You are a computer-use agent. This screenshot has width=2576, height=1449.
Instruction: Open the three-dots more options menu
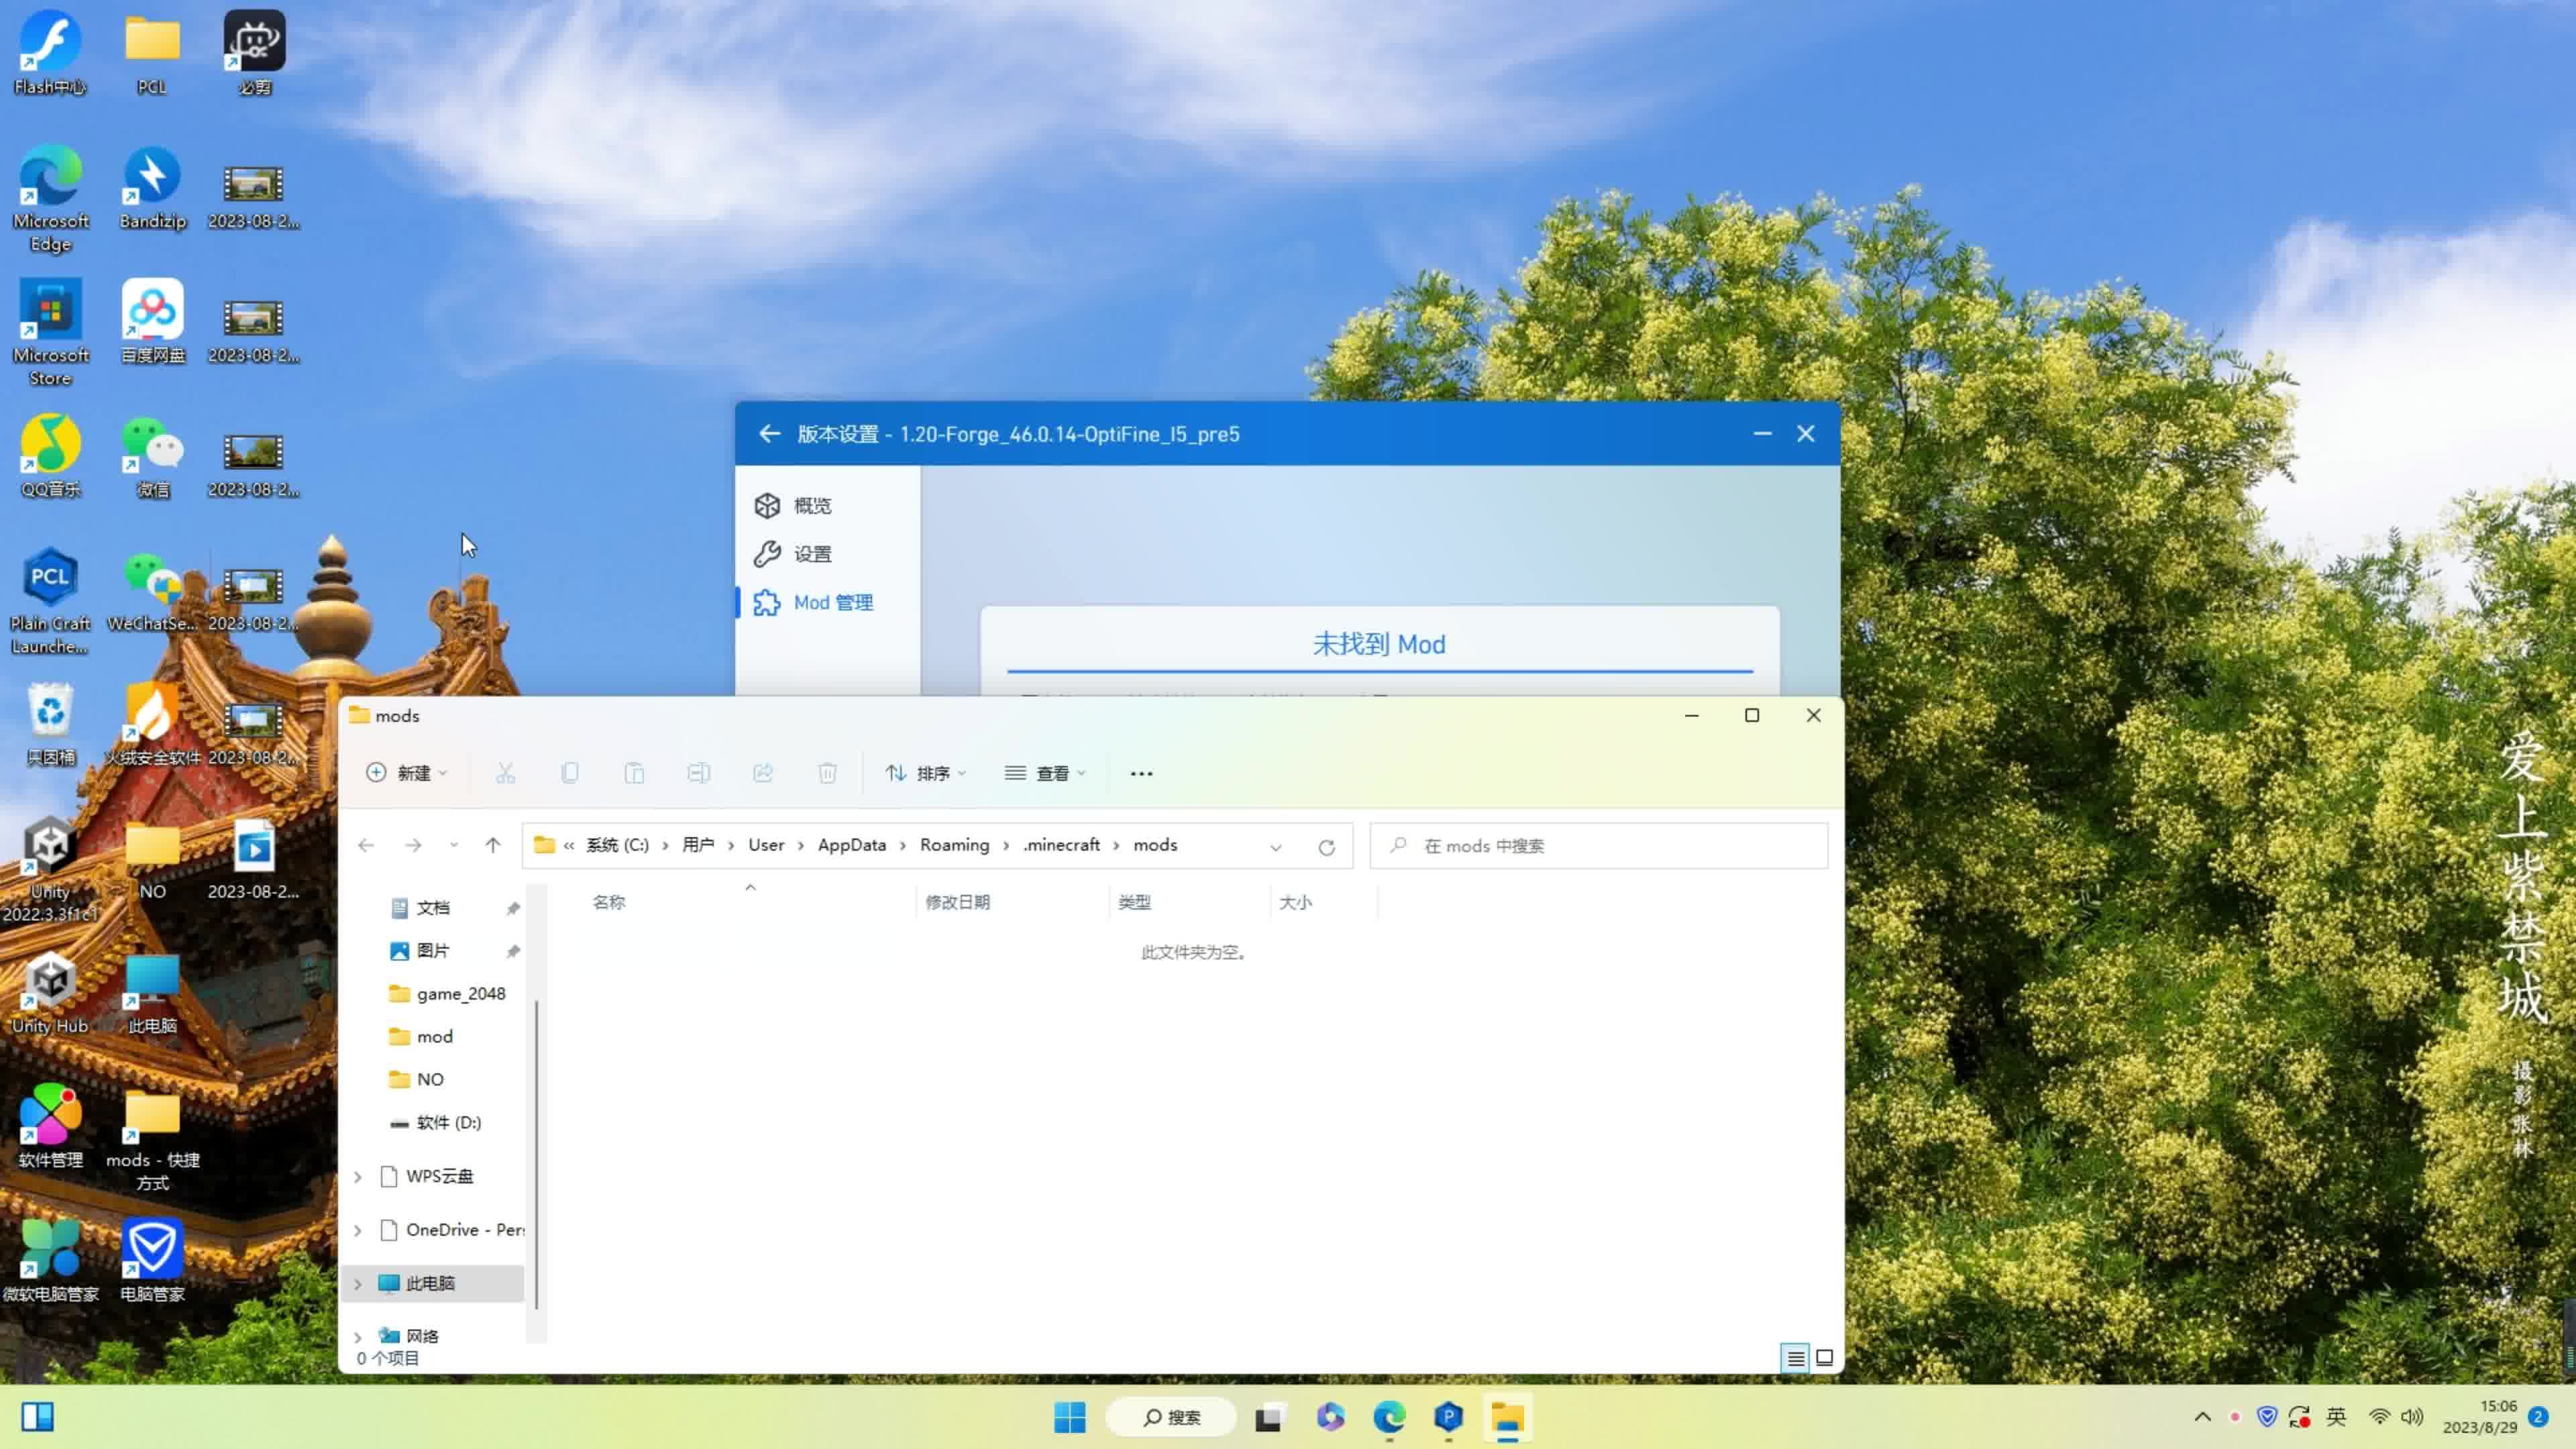click(1141, 774)
